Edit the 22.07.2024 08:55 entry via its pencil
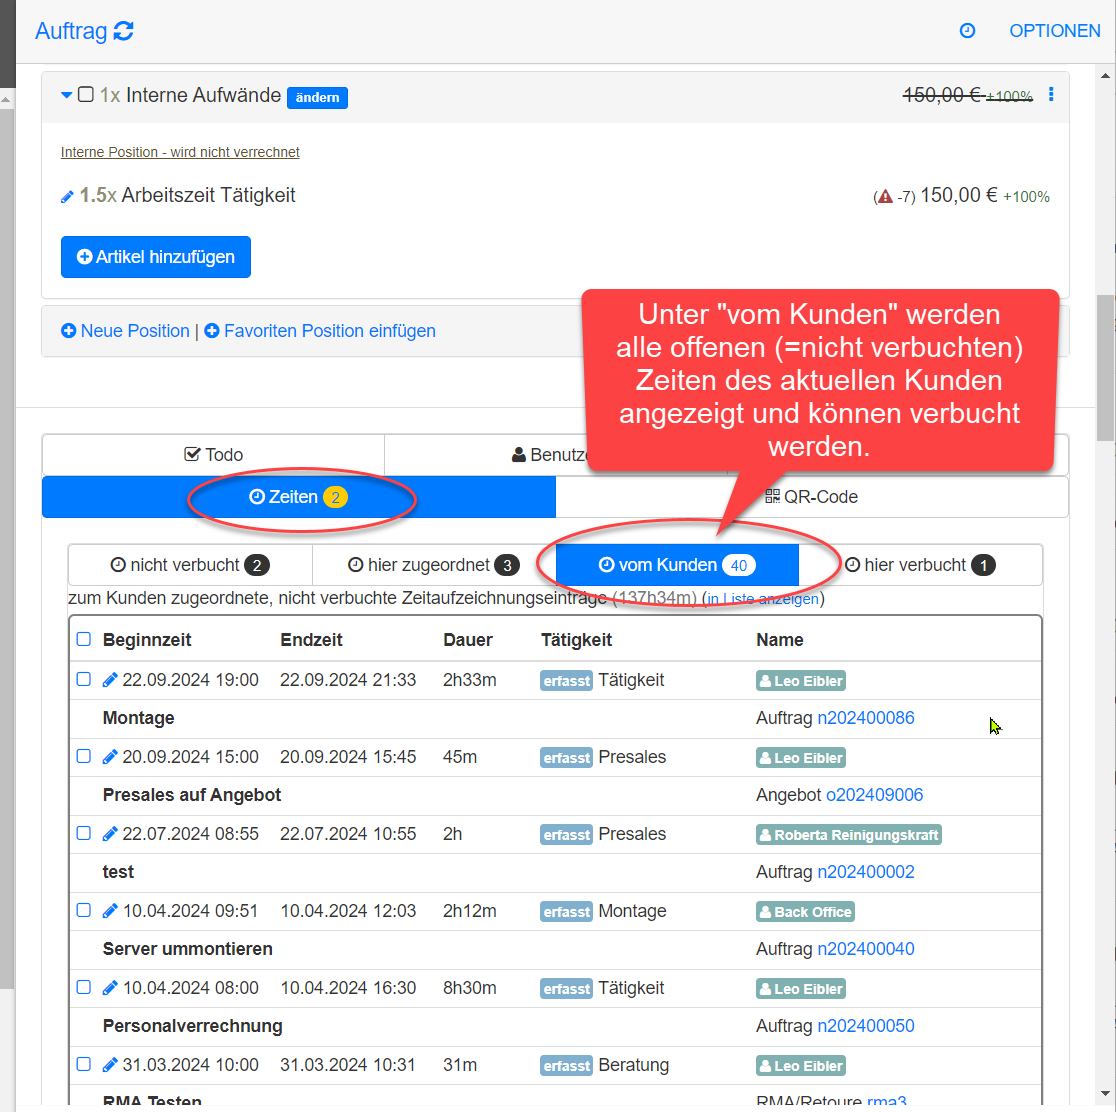This screenshot has height=1112, width=1116. [x=110, y=834]
